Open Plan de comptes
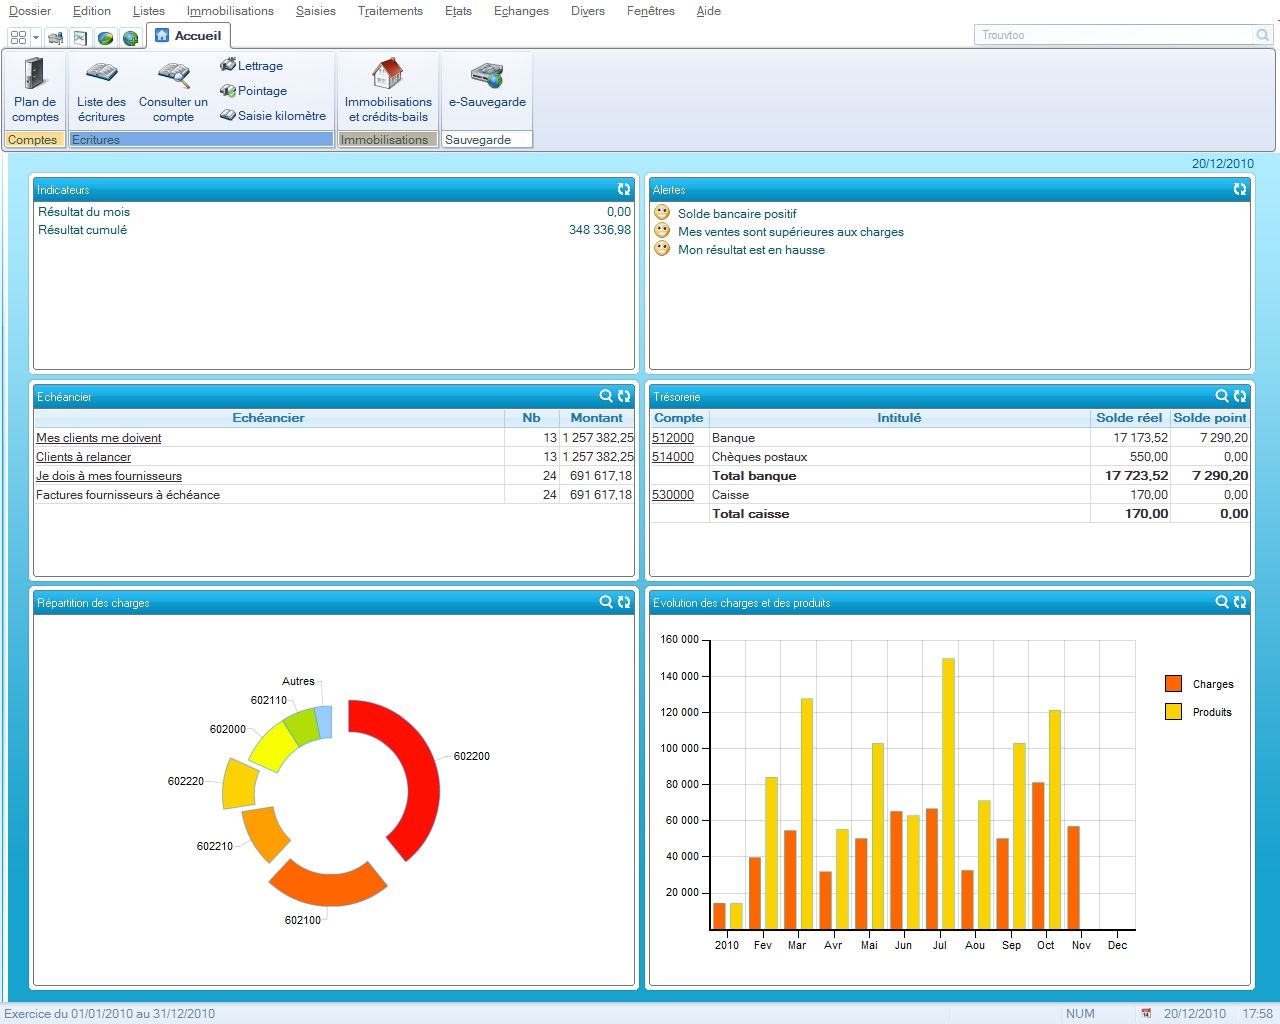The height and width of the screenshot is (1024, 1280). point(35,90)
